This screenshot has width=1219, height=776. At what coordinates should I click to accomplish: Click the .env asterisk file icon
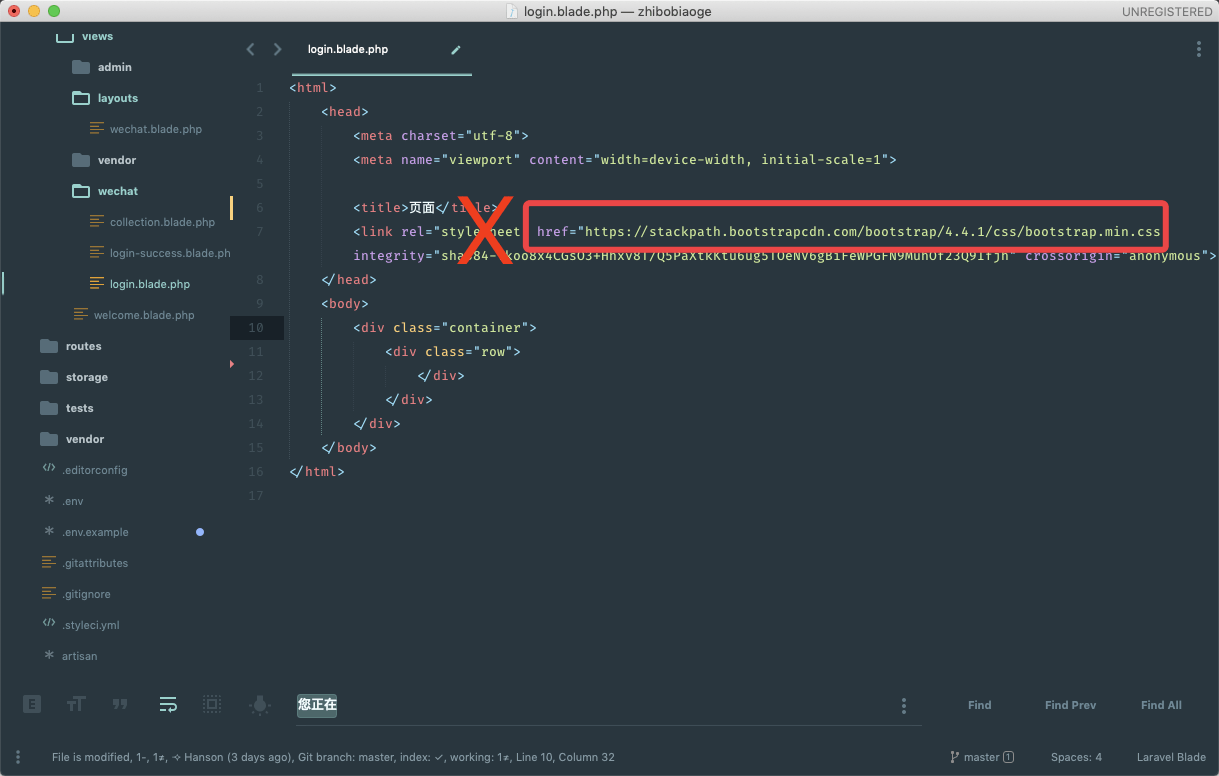[49, 500]
